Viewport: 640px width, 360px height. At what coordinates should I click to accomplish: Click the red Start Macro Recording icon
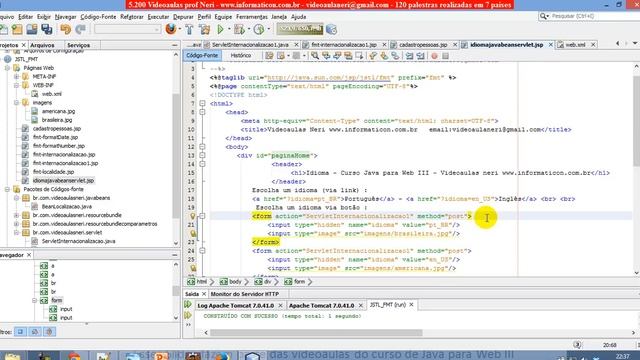(x=434, y=56)
